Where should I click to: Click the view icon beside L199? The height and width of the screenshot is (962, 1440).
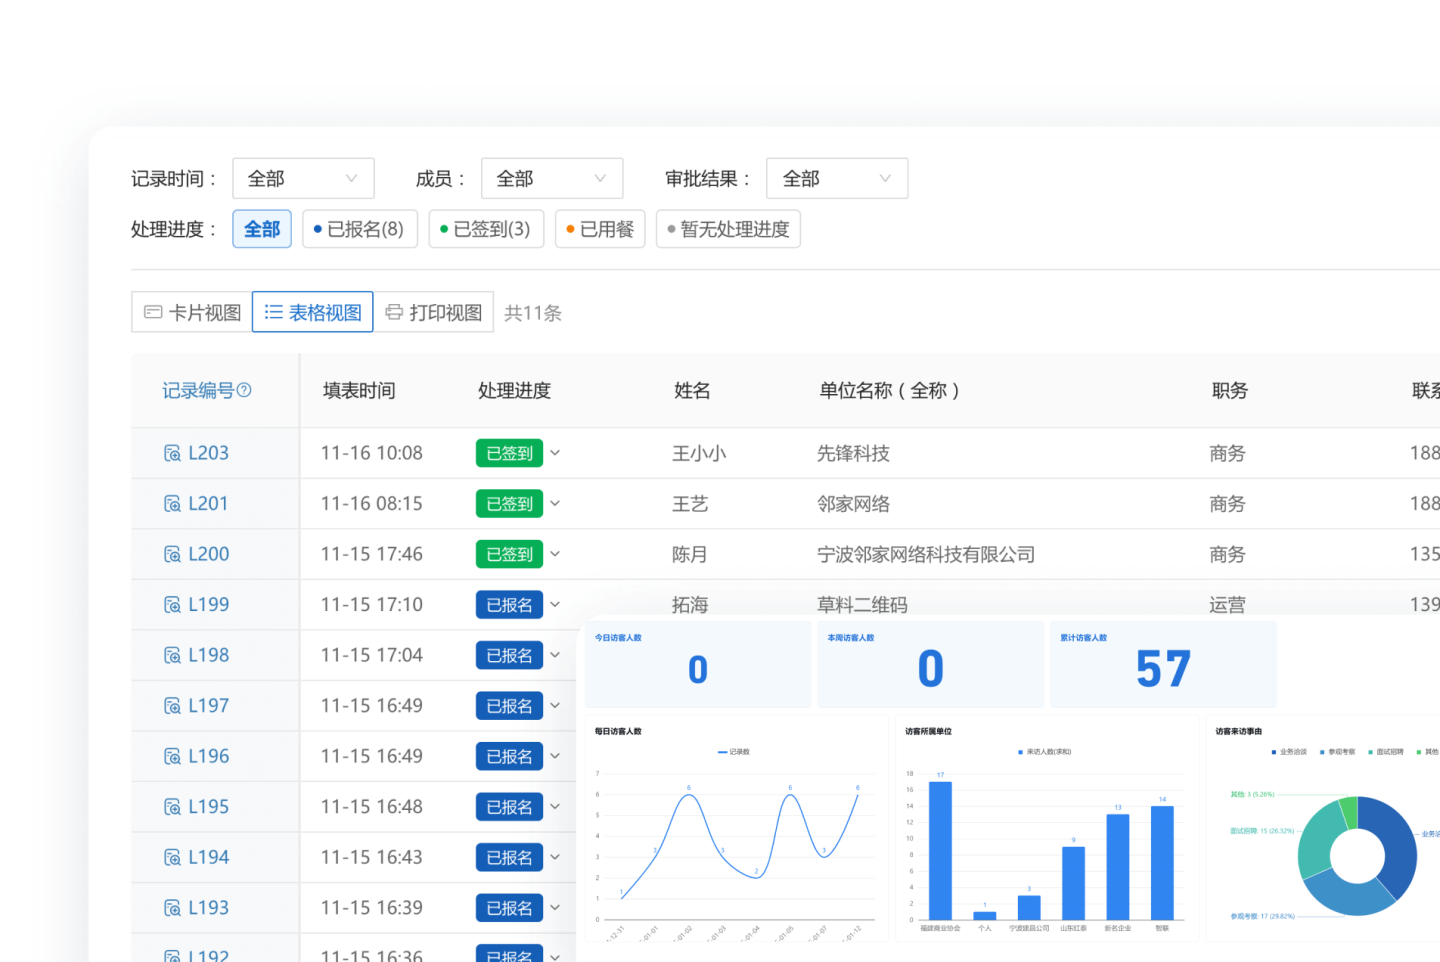coord(172,605)
